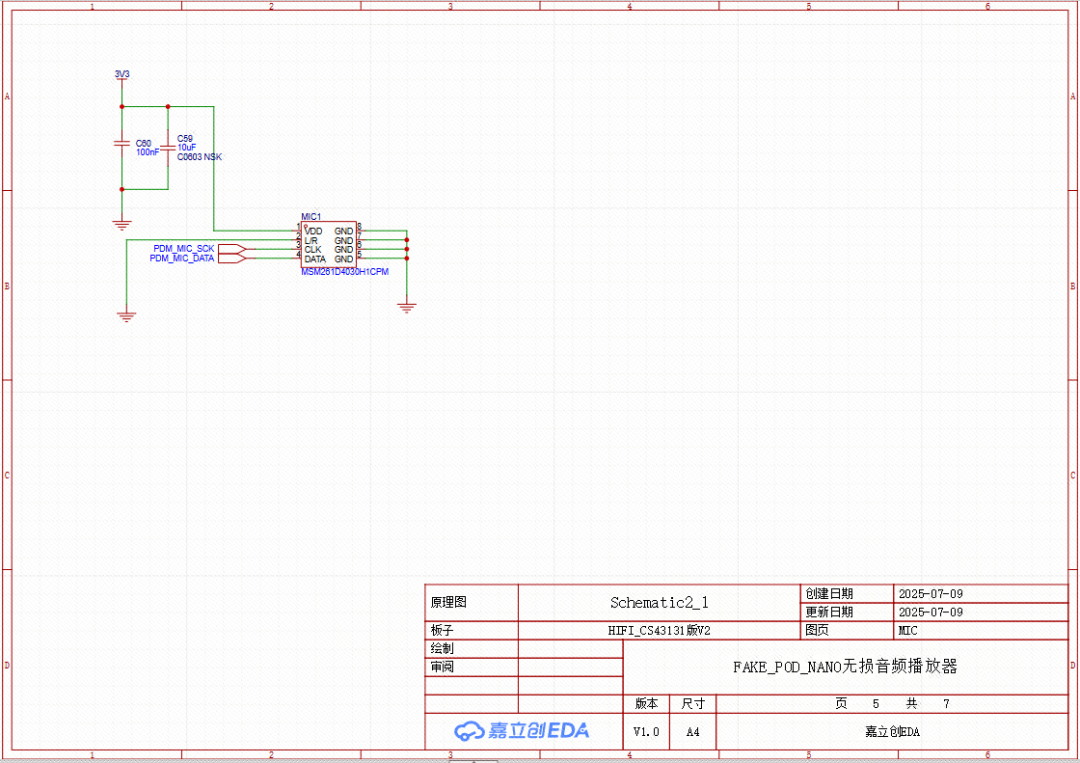Select the C0603 NSK footprint text
This screenshot has width=1080, height=763.
tap(199, 157)
